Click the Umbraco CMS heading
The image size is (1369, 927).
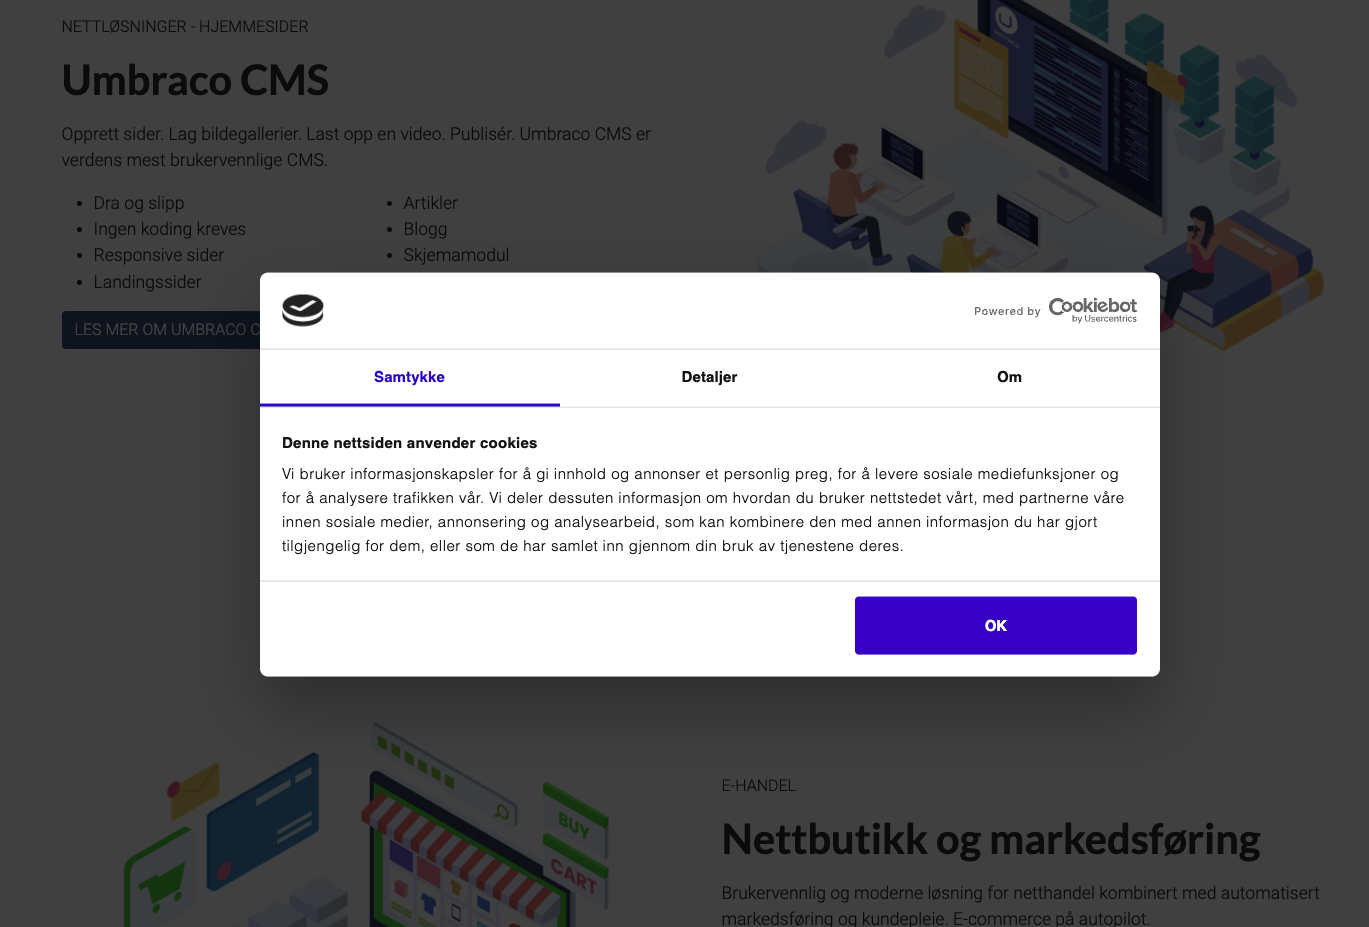[x=195, y=81]
